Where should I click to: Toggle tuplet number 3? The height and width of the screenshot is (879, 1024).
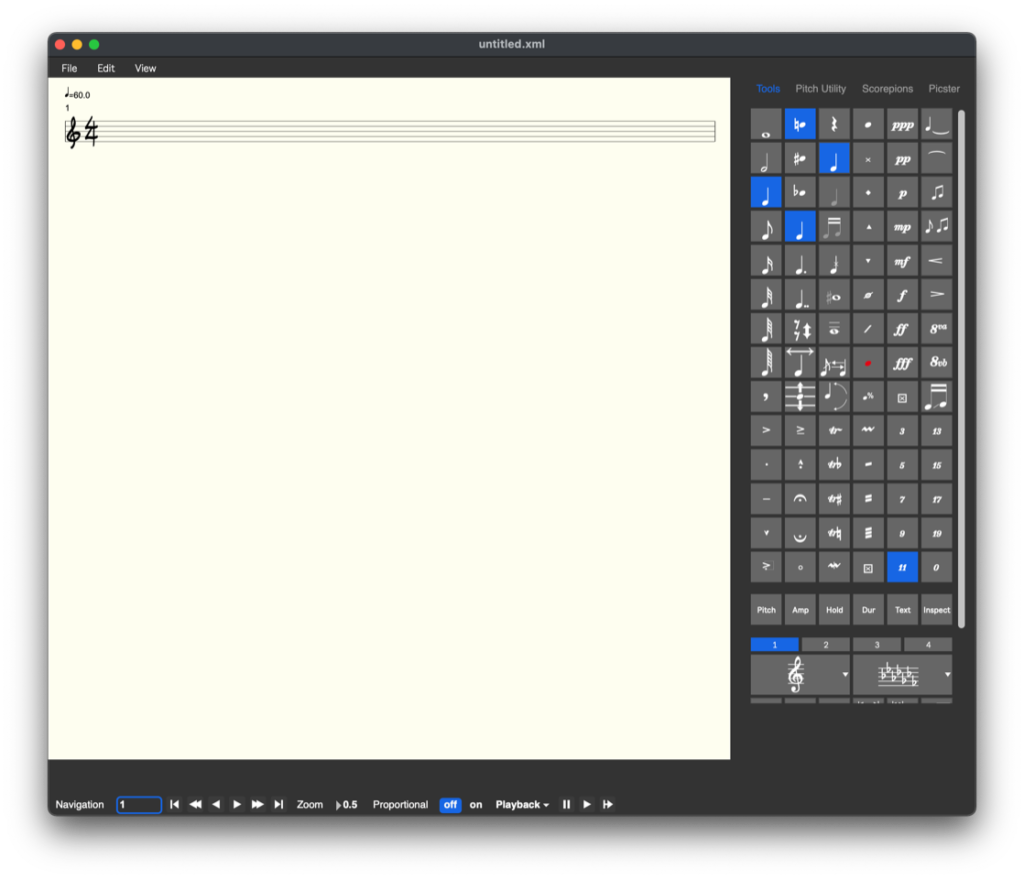pyautogui.click(x=902, y=430)
